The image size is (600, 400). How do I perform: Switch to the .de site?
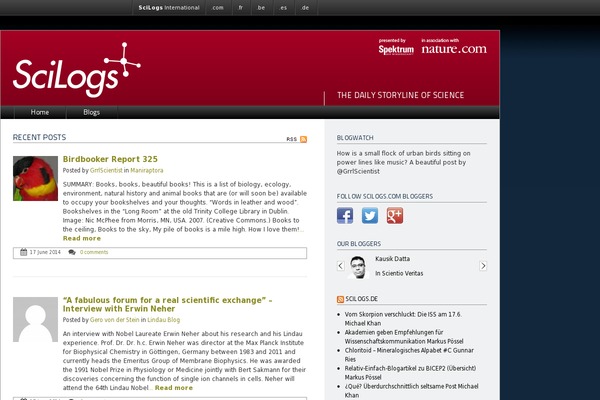pos(305,8)
